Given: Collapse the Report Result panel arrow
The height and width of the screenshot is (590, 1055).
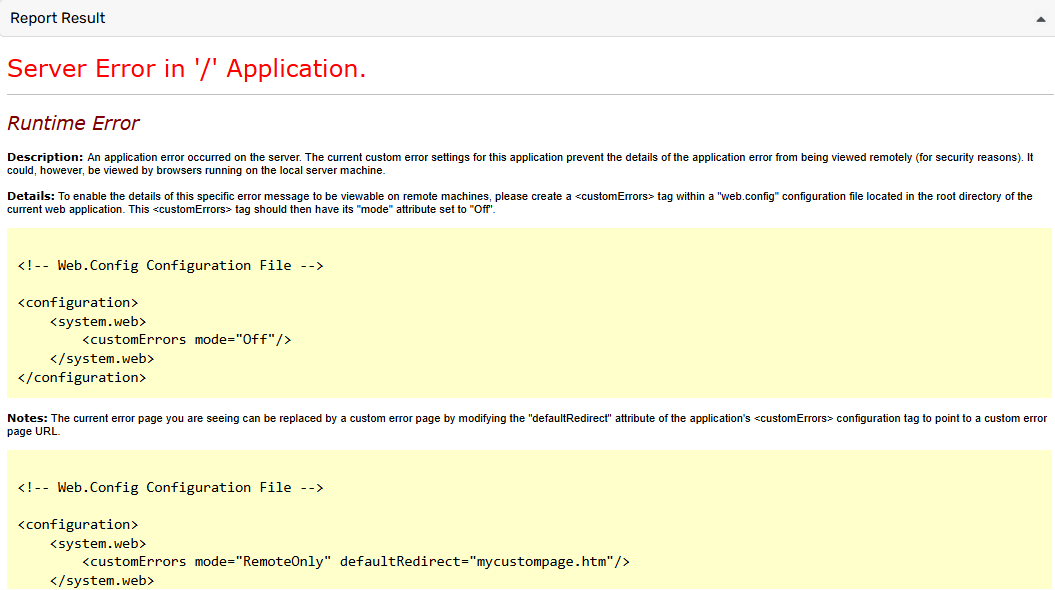Looking at the screenshot, I should 1041,19.
